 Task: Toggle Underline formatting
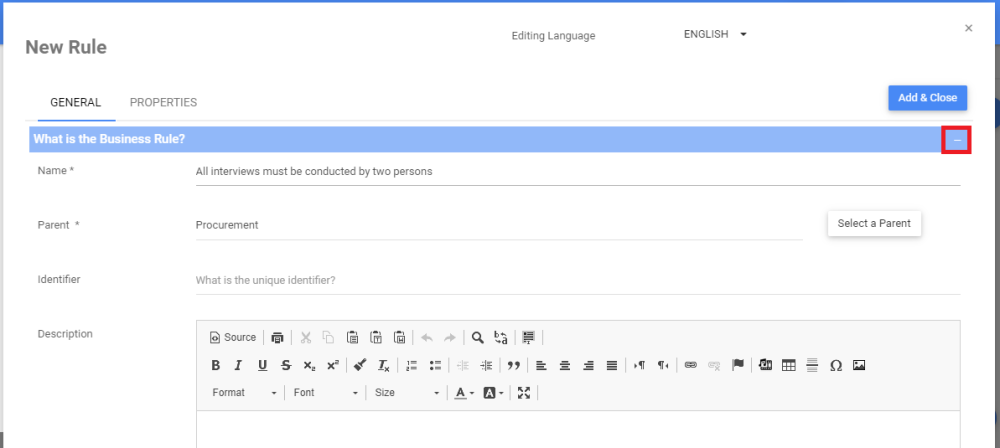262,366
